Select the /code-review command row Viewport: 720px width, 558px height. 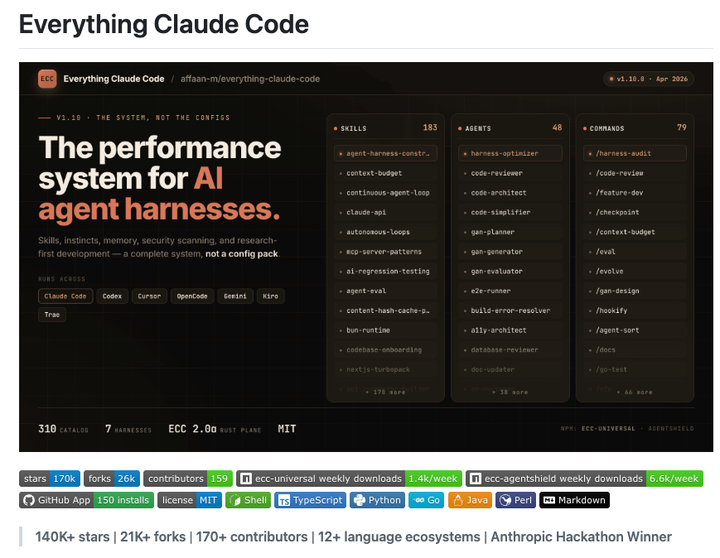635,173
